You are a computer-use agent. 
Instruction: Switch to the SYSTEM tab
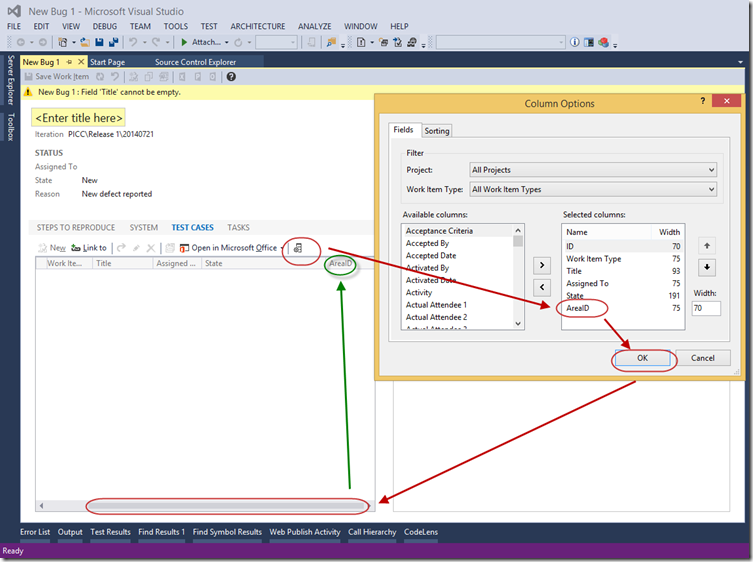[144, 228]
